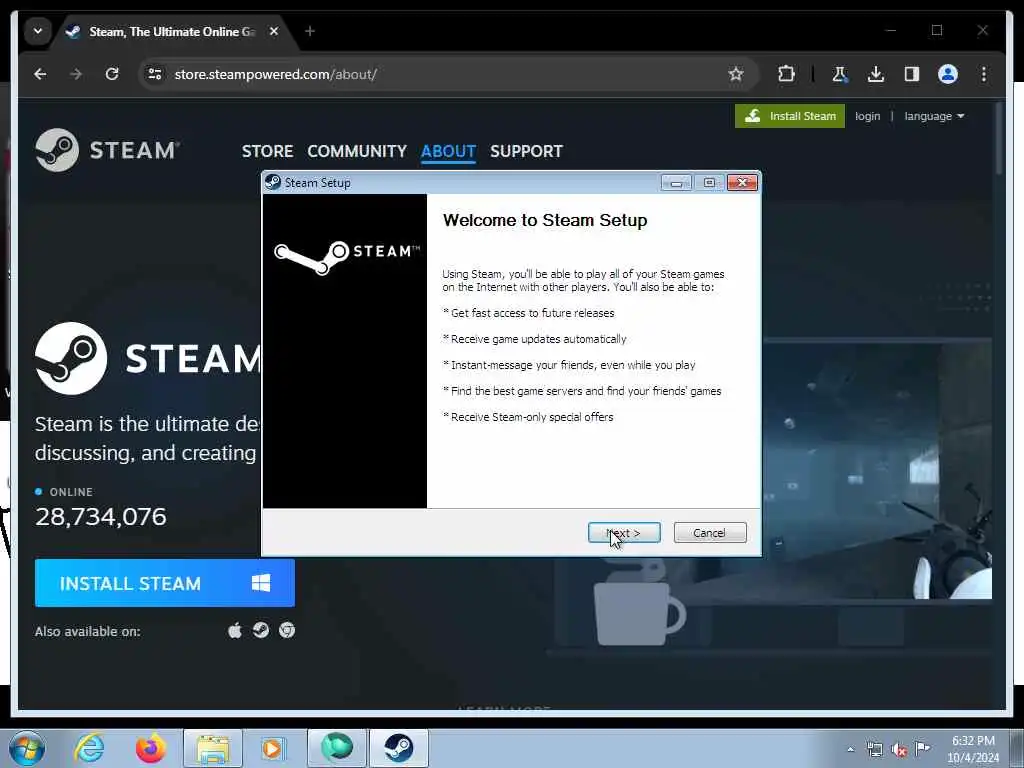
Task: Click the muted volume tray icon
Action: pyautogui.click(x=899, y=750)
